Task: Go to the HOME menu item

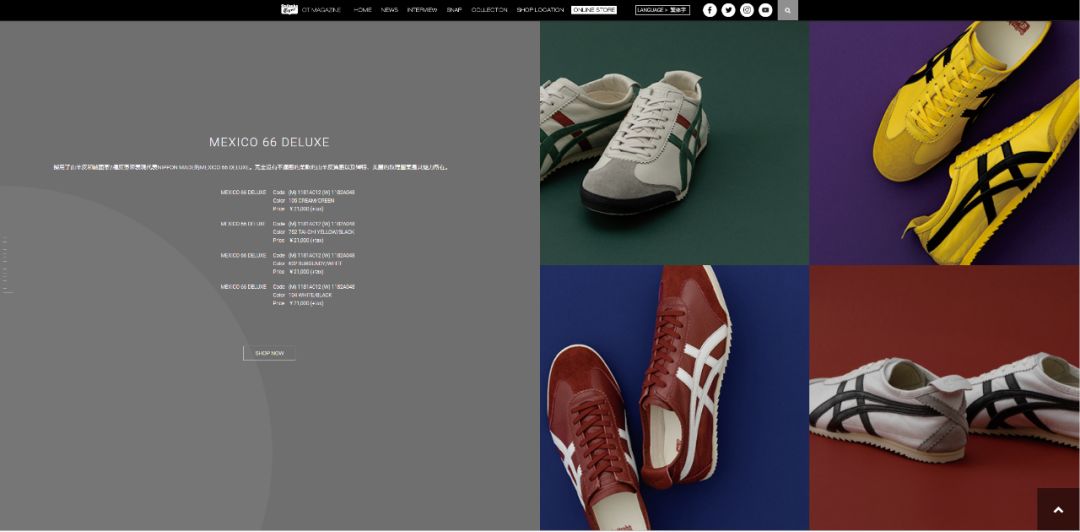Action: pyautogui.click(x=362, y=10)
